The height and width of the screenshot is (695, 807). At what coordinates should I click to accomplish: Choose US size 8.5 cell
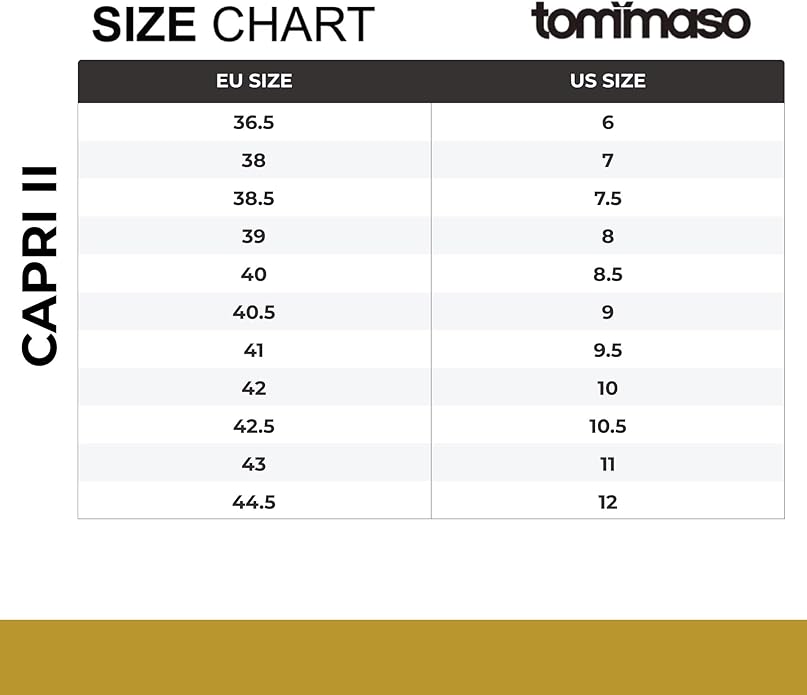[x=608, y=274]
